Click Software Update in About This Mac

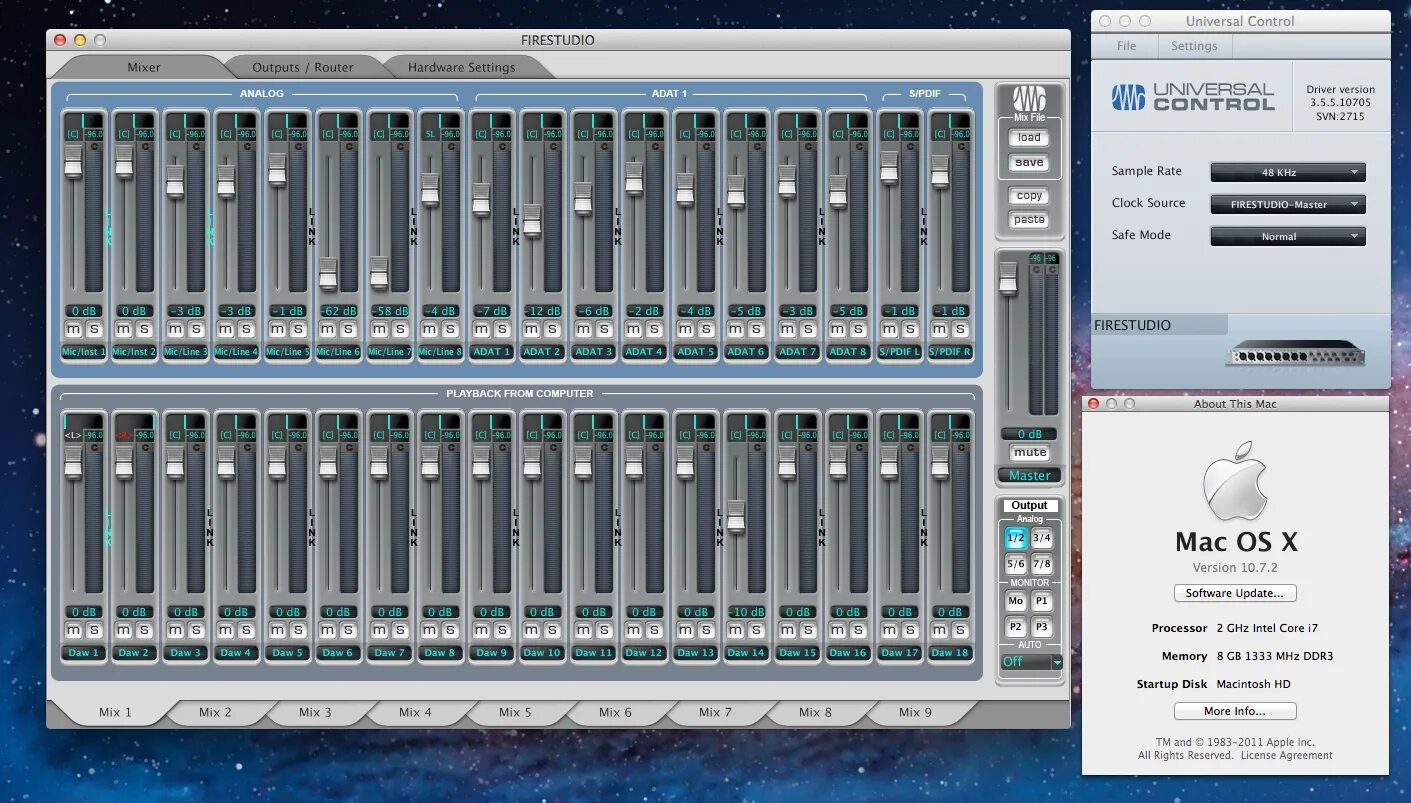tap(1235, 593)
